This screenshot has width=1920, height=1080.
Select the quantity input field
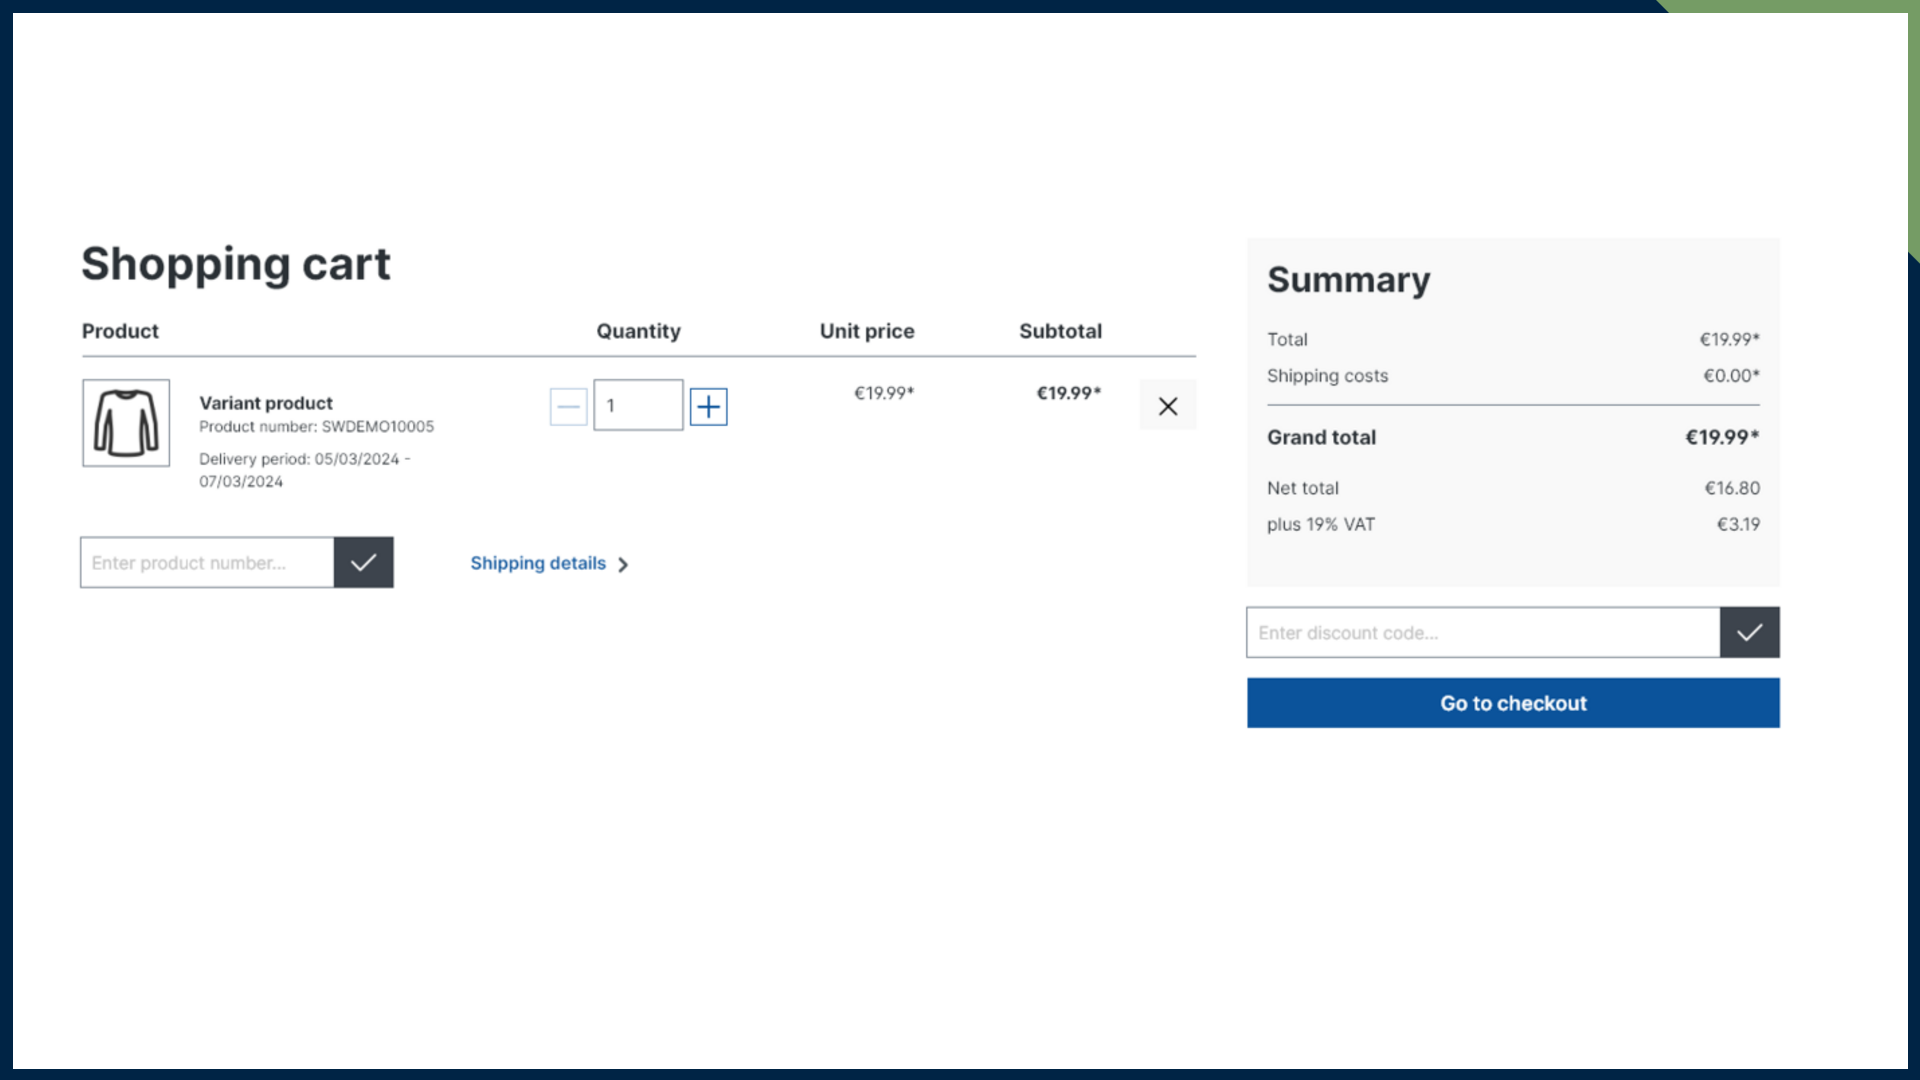(x=638, y=405)
